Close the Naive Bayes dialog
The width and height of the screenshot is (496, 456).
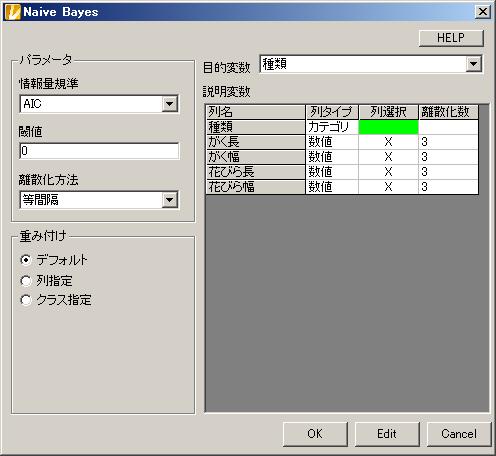482,12
